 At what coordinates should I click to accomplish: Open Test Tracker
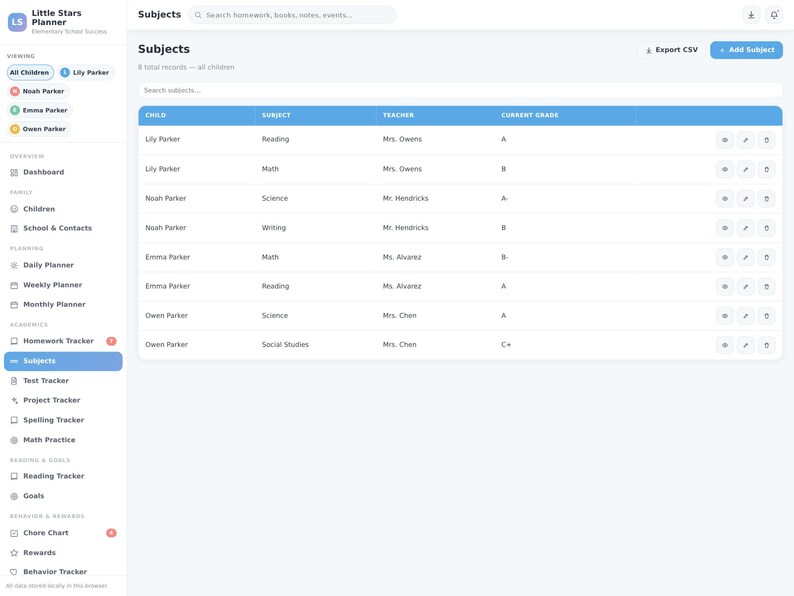[63, 381]
